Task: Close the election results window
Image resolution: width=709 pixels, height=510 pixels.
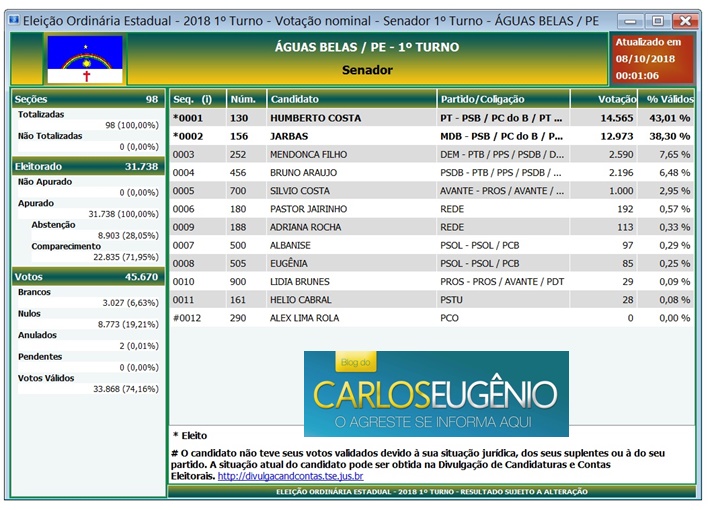Action: click(685, 21)
